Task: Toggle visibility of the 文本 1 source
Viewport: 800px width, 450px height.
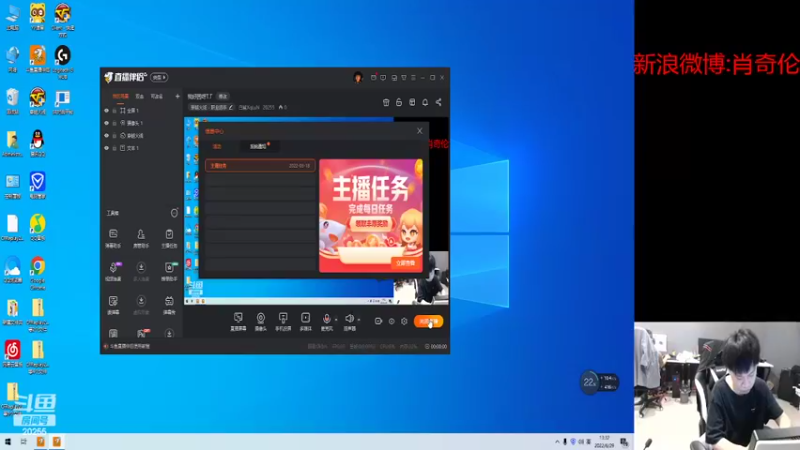Action: tap(107, 148)
